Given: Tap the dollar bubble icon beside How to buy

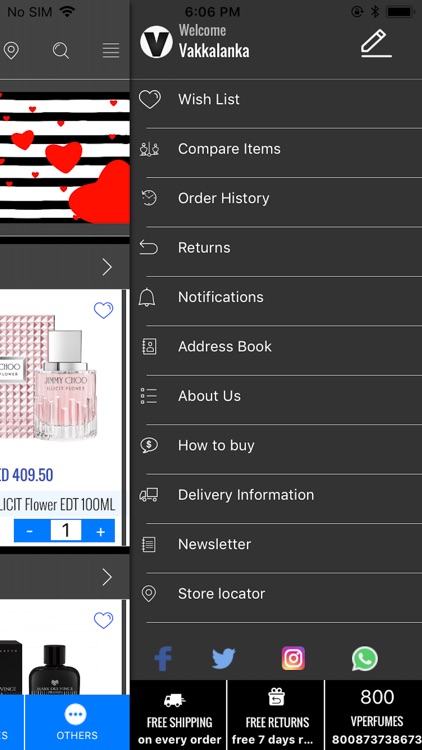Looking at the screenshot, I should [149, 445].
